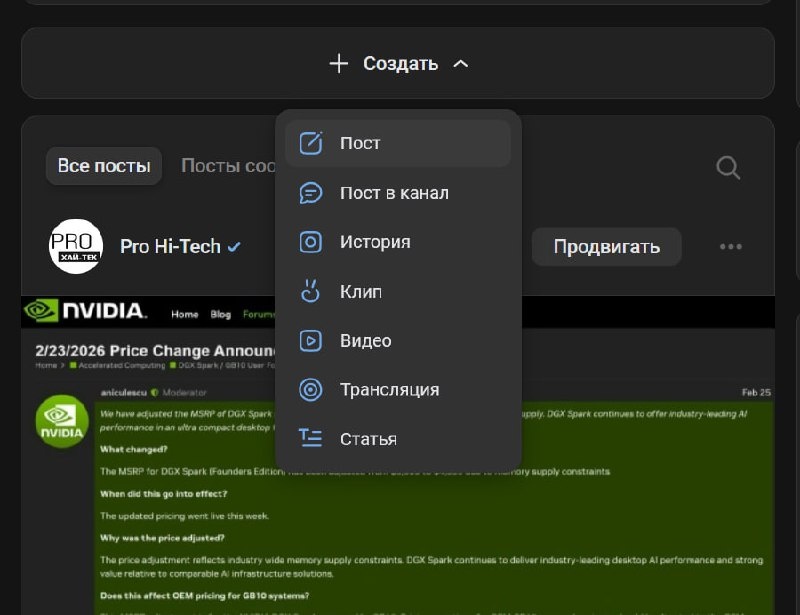800x615 pixels.
Task: Choose Пост в канал option
Action: [x=398, y=193]
